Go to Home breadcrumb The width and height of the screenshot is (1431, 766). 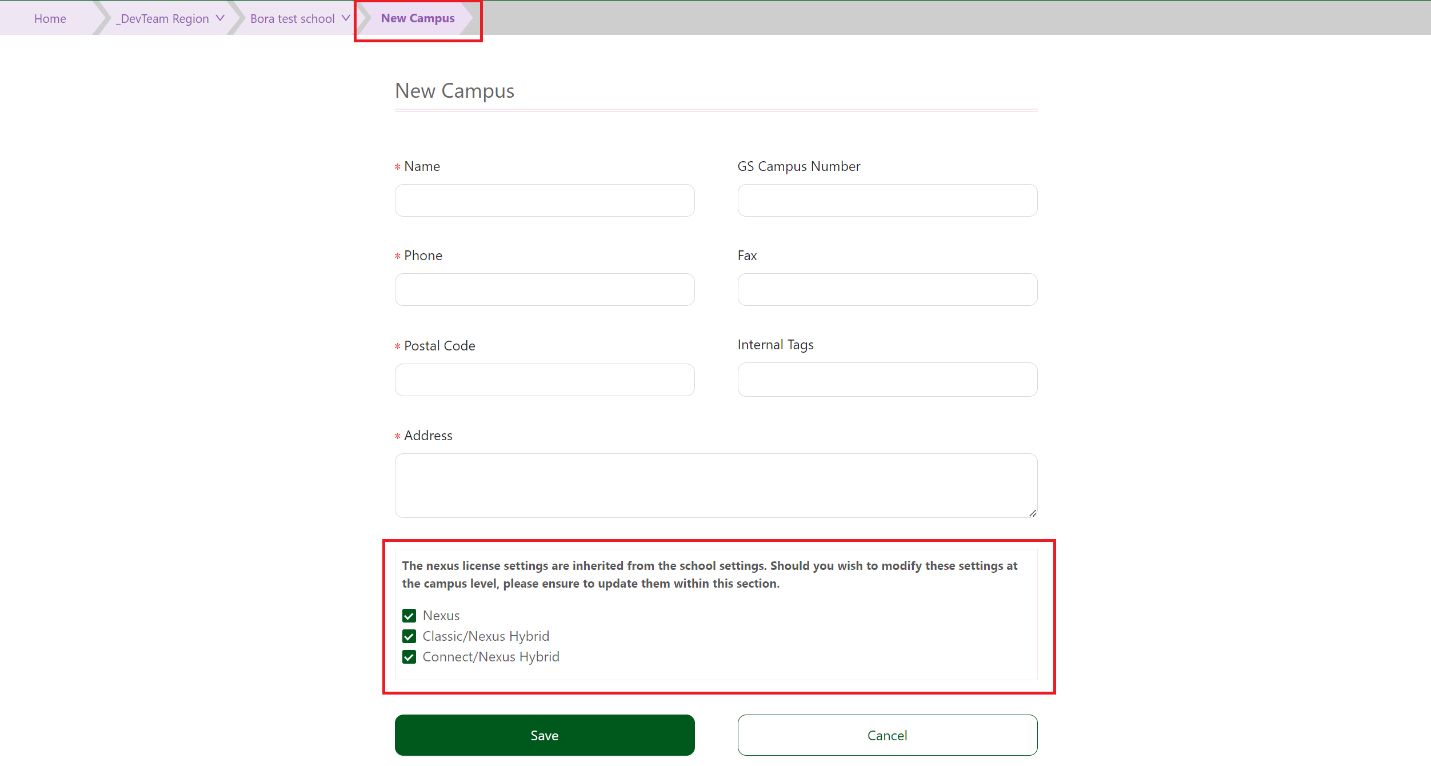point(50,18)
